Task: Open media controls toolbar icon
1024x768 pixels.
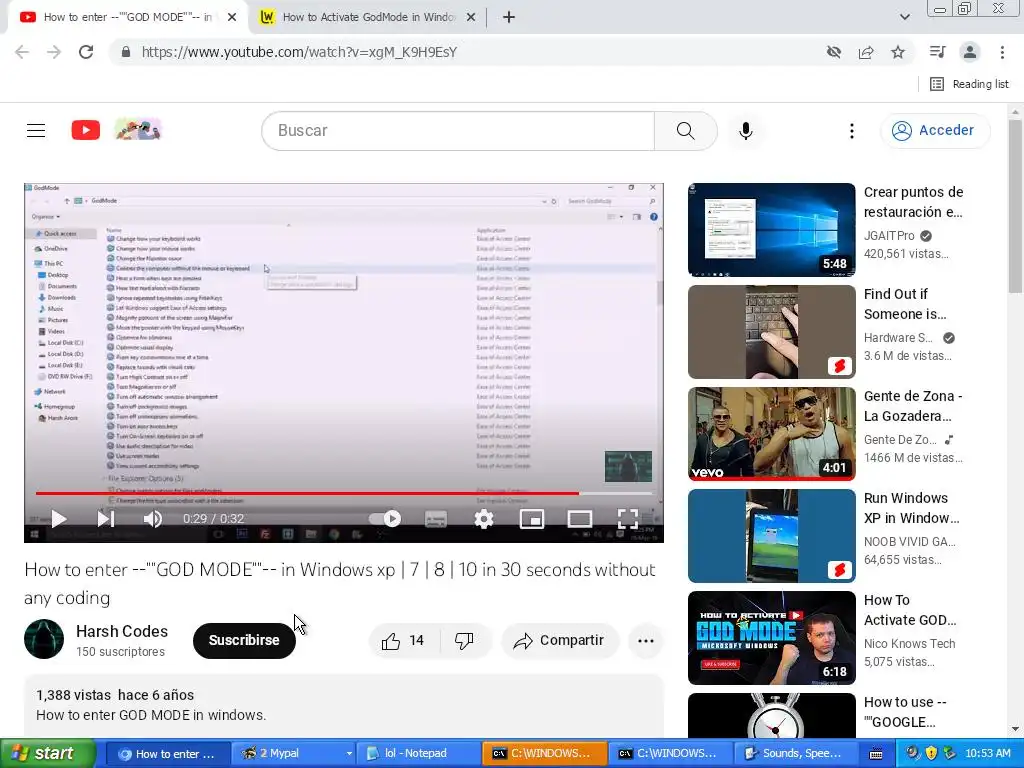Action: coord(938,52)
